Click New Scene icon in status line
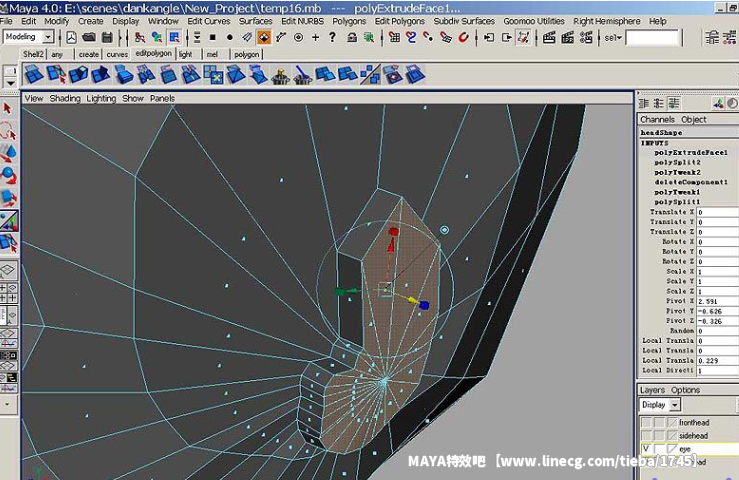This screenshot has width=739, height=480. tap(71, 37)
